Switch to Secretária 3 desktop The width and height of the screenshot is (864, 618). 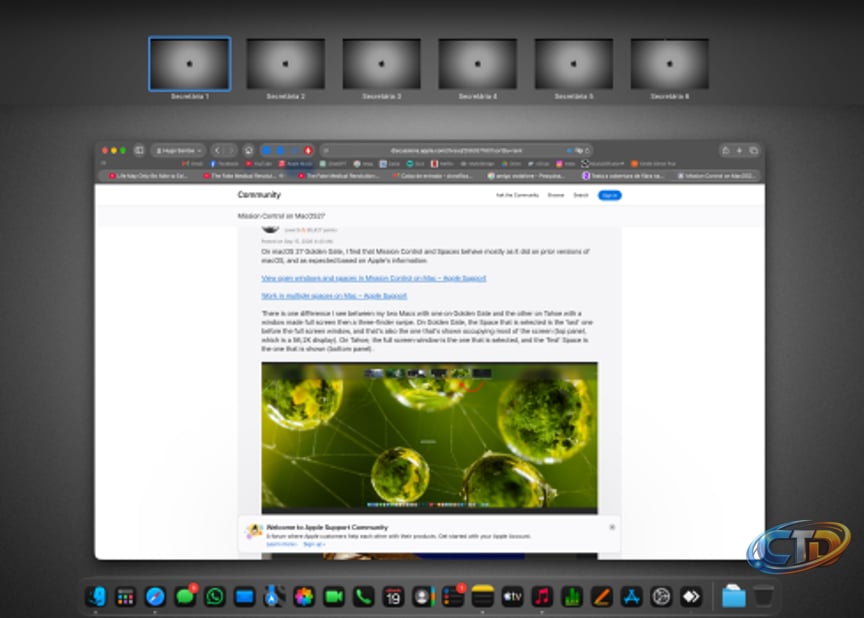[x=381, y=64]
